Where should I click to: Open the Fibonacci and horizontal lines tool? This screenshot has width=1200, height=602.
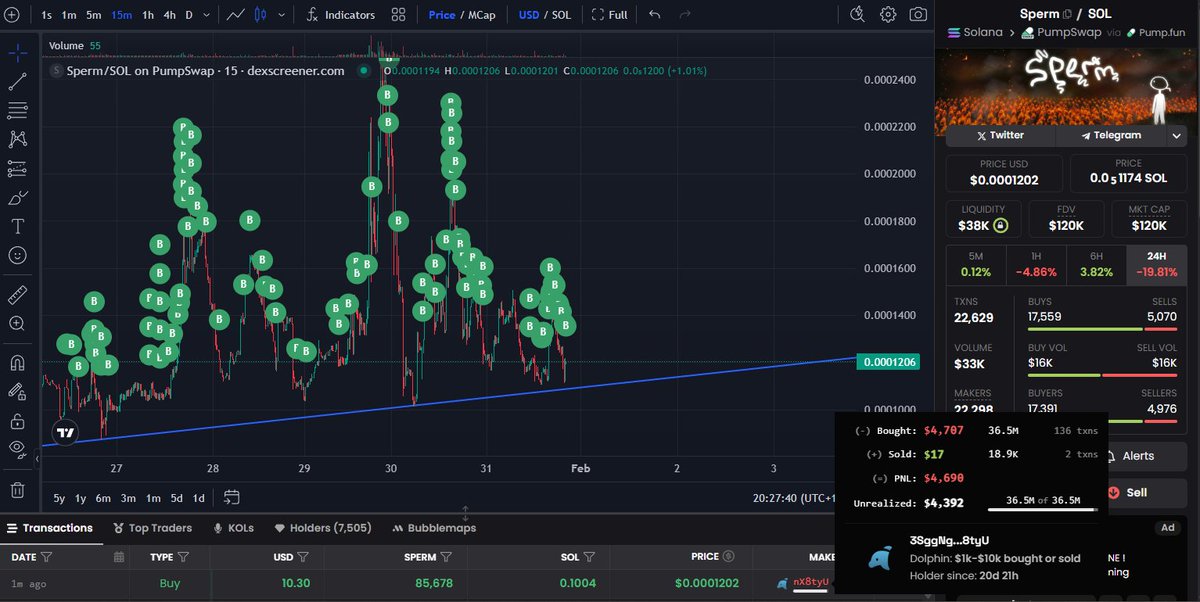(x=17, y=110)
